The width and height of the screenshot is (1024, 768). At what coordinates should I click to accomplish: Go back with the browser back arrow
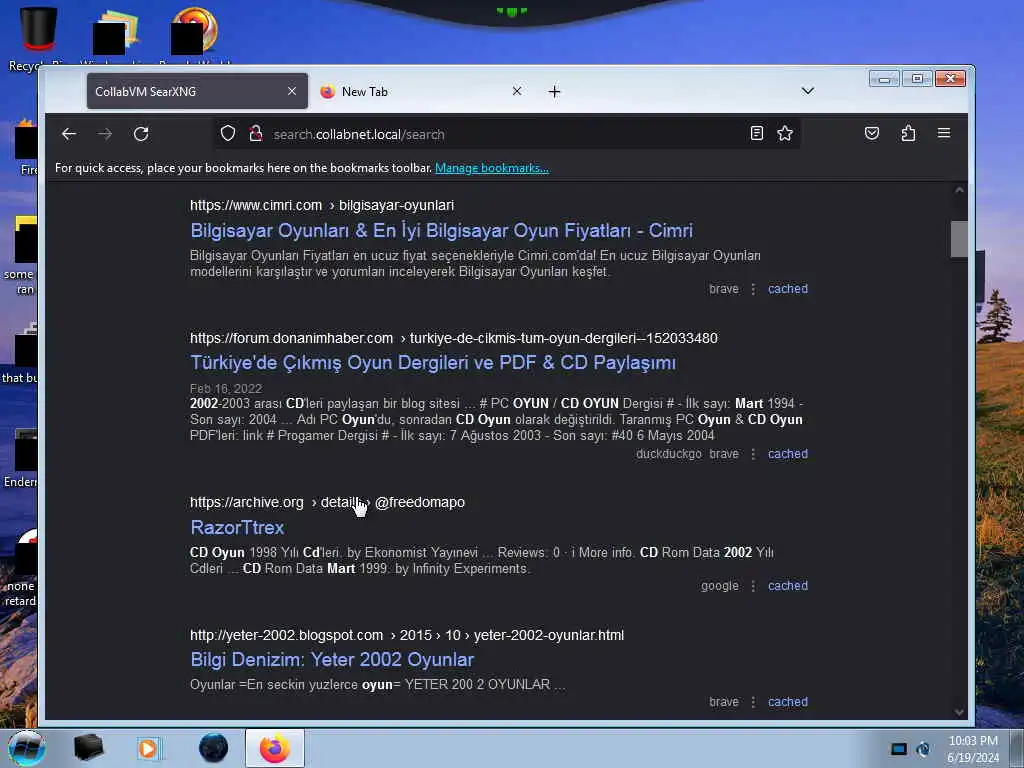(x=69, y=134)
